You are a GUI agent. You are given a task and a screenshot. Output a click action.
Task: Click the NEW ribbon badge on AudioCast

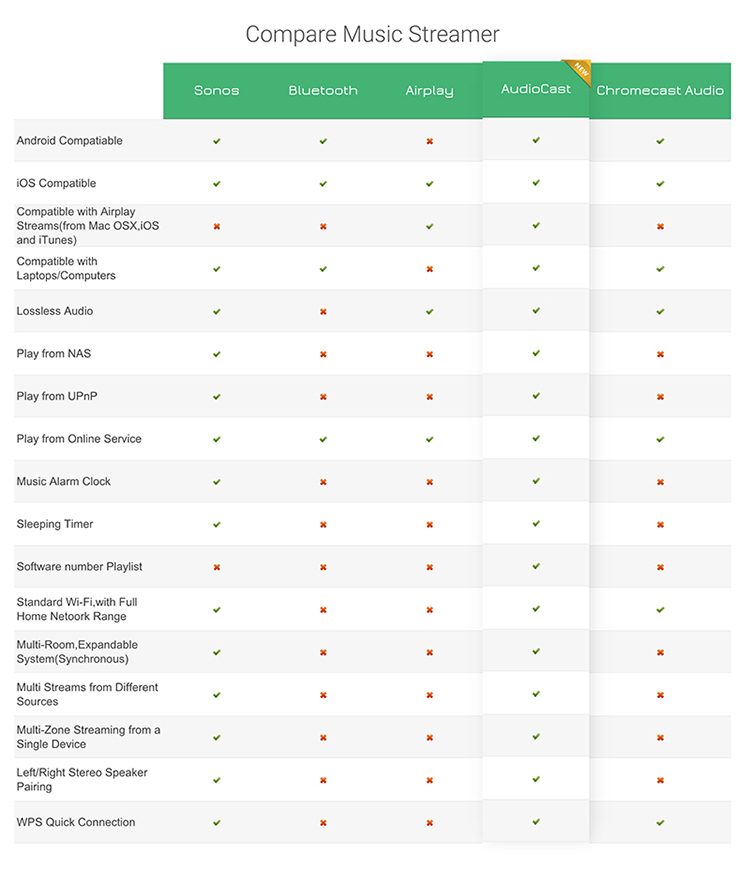point(579,71)
